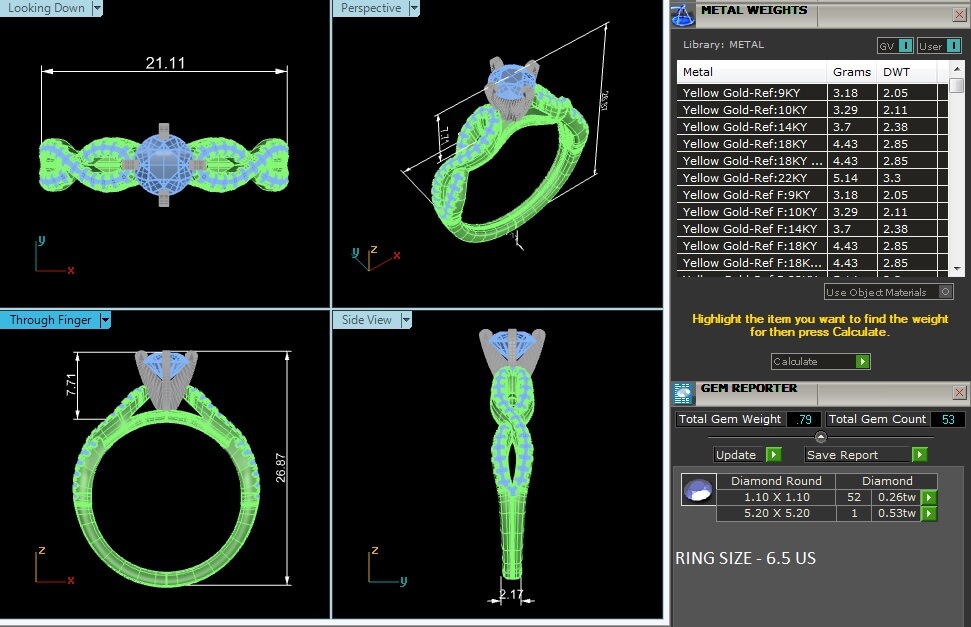The image size is (971, 627).
Task: Select Yellow Gold-Ref:14KY metal row
Action: [x=752, y=127]
